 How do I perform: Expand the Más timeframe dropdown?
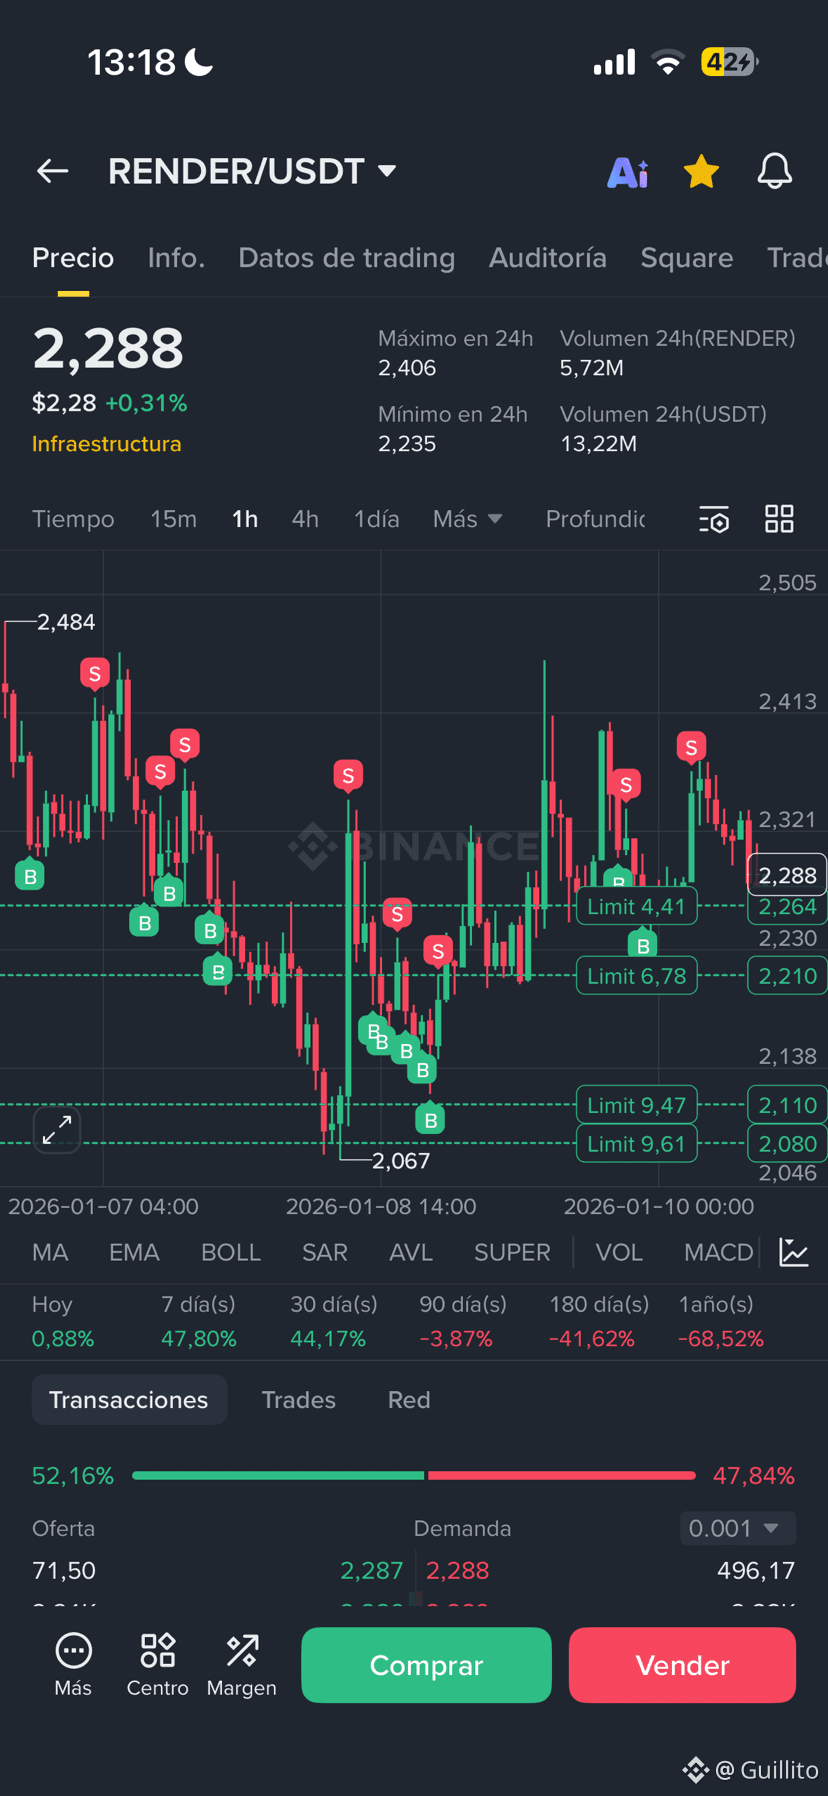(468, 519)
